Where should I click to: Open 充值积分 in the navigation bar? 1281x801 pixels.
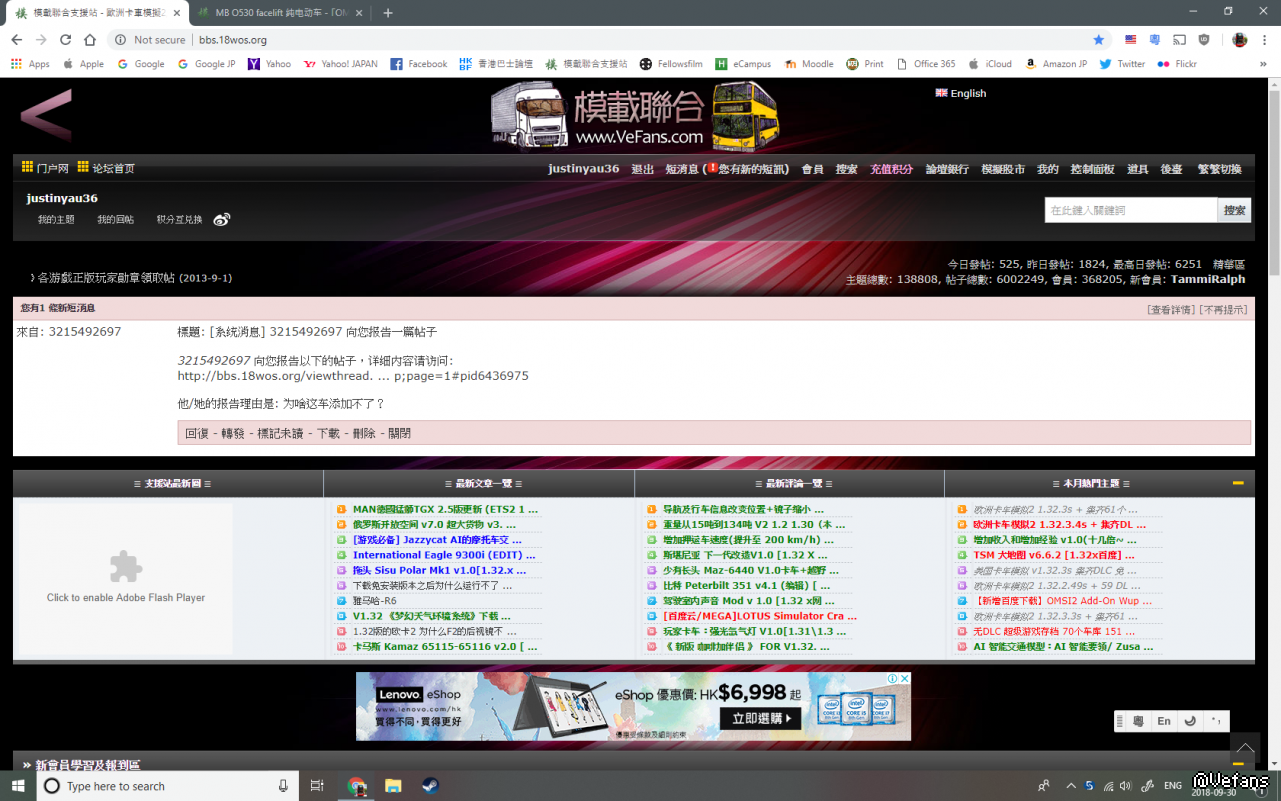891,169
